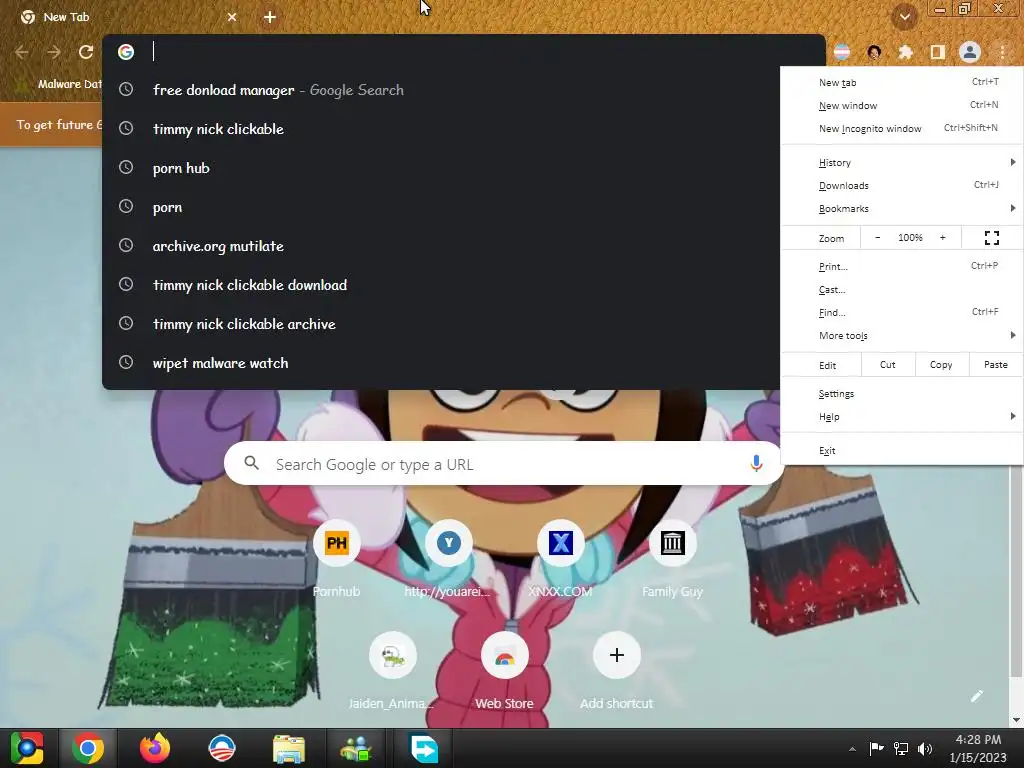
Task: Expand More tools submenu
Action: [902, 335]
